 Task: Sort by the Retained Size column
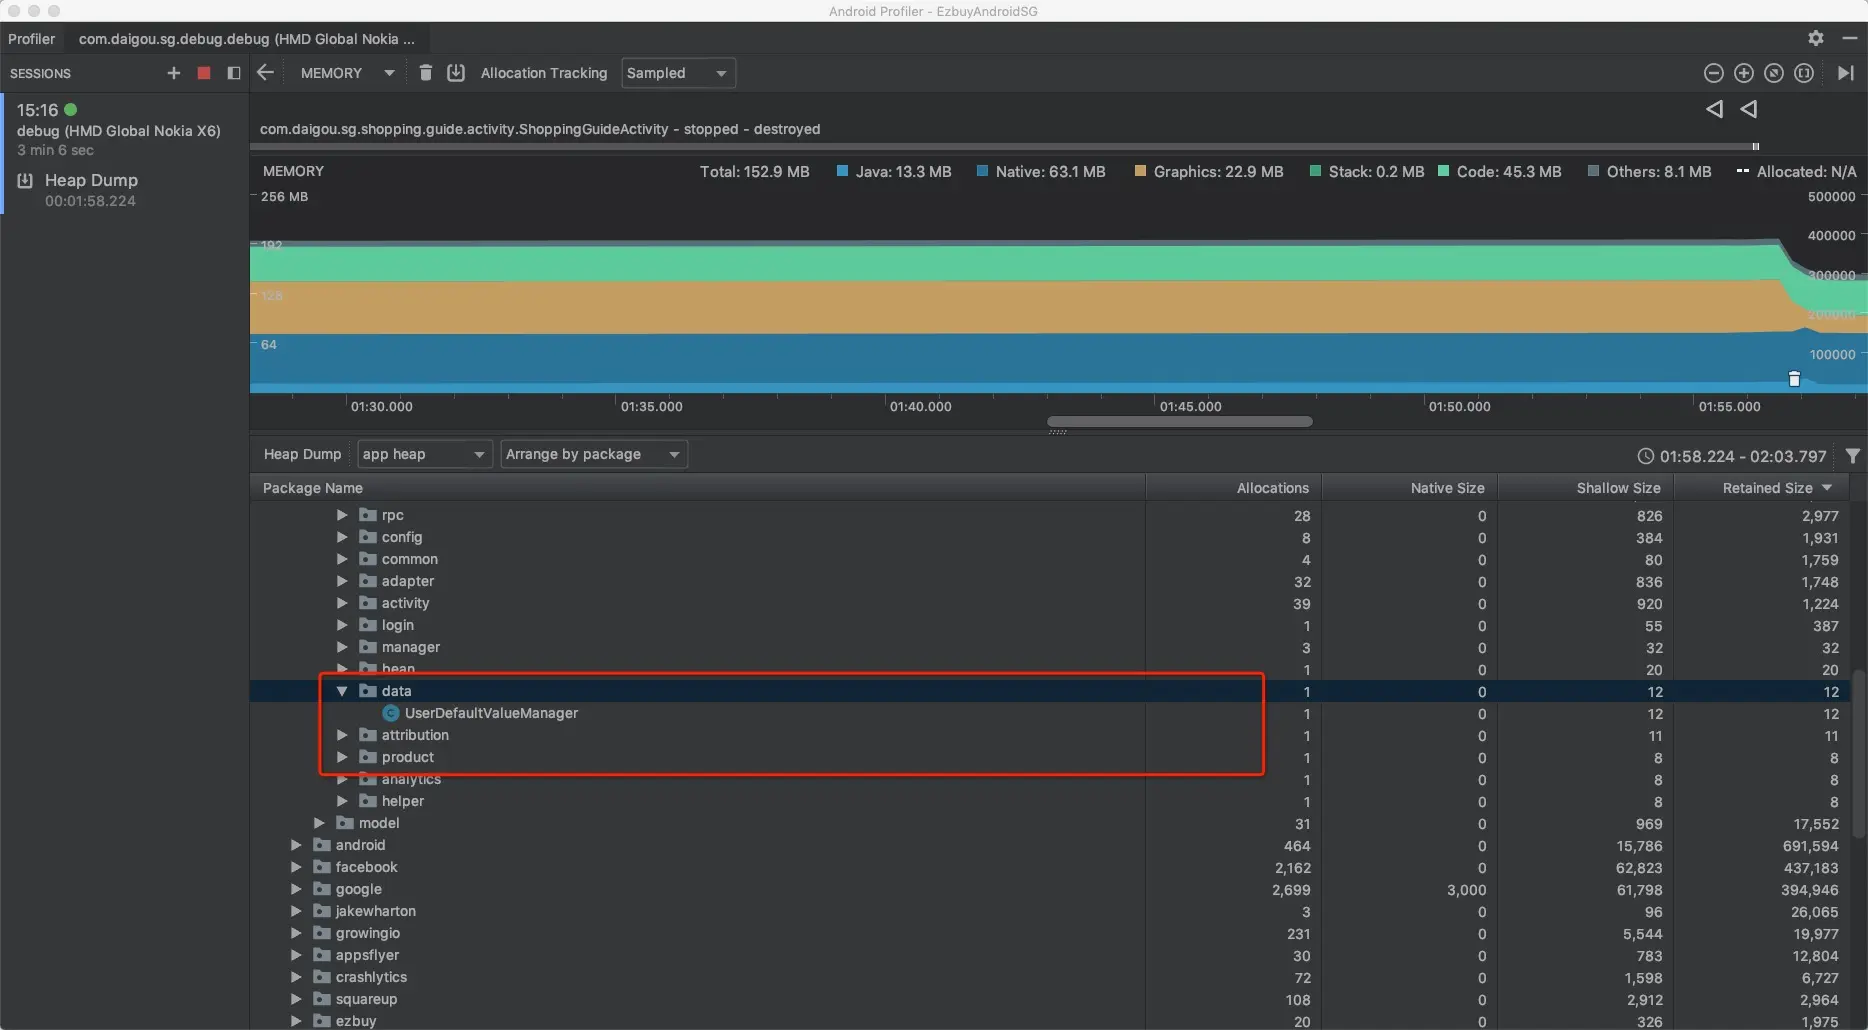[x=1767, y=488]
